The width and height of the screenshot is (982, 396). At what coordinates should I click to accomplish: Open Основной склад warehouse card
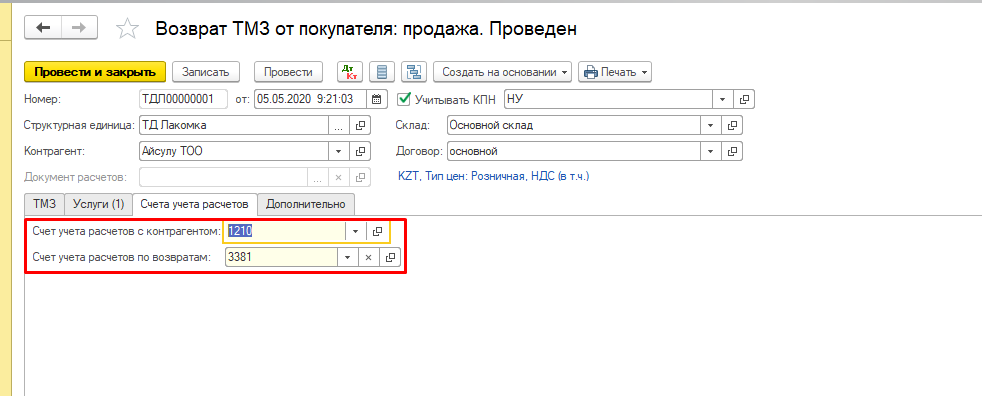click(x=732, y=125)
